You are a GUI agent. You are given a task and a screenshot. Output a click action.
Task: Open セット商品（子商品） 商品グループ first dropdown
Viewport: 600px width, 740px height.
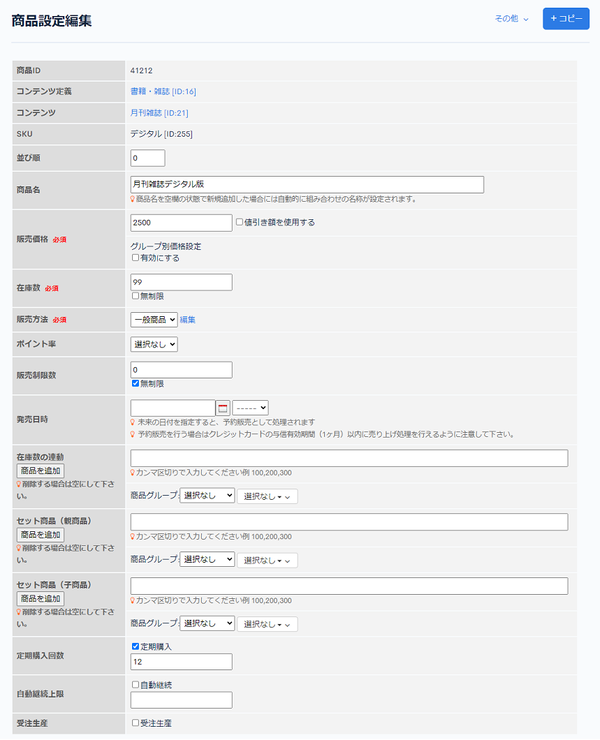[x=207, y=623]
